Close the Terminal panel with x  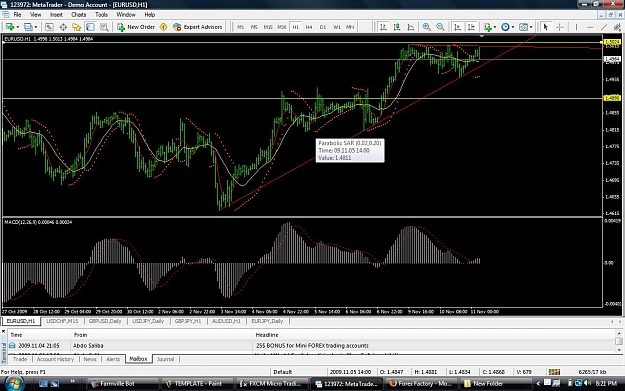4,331
